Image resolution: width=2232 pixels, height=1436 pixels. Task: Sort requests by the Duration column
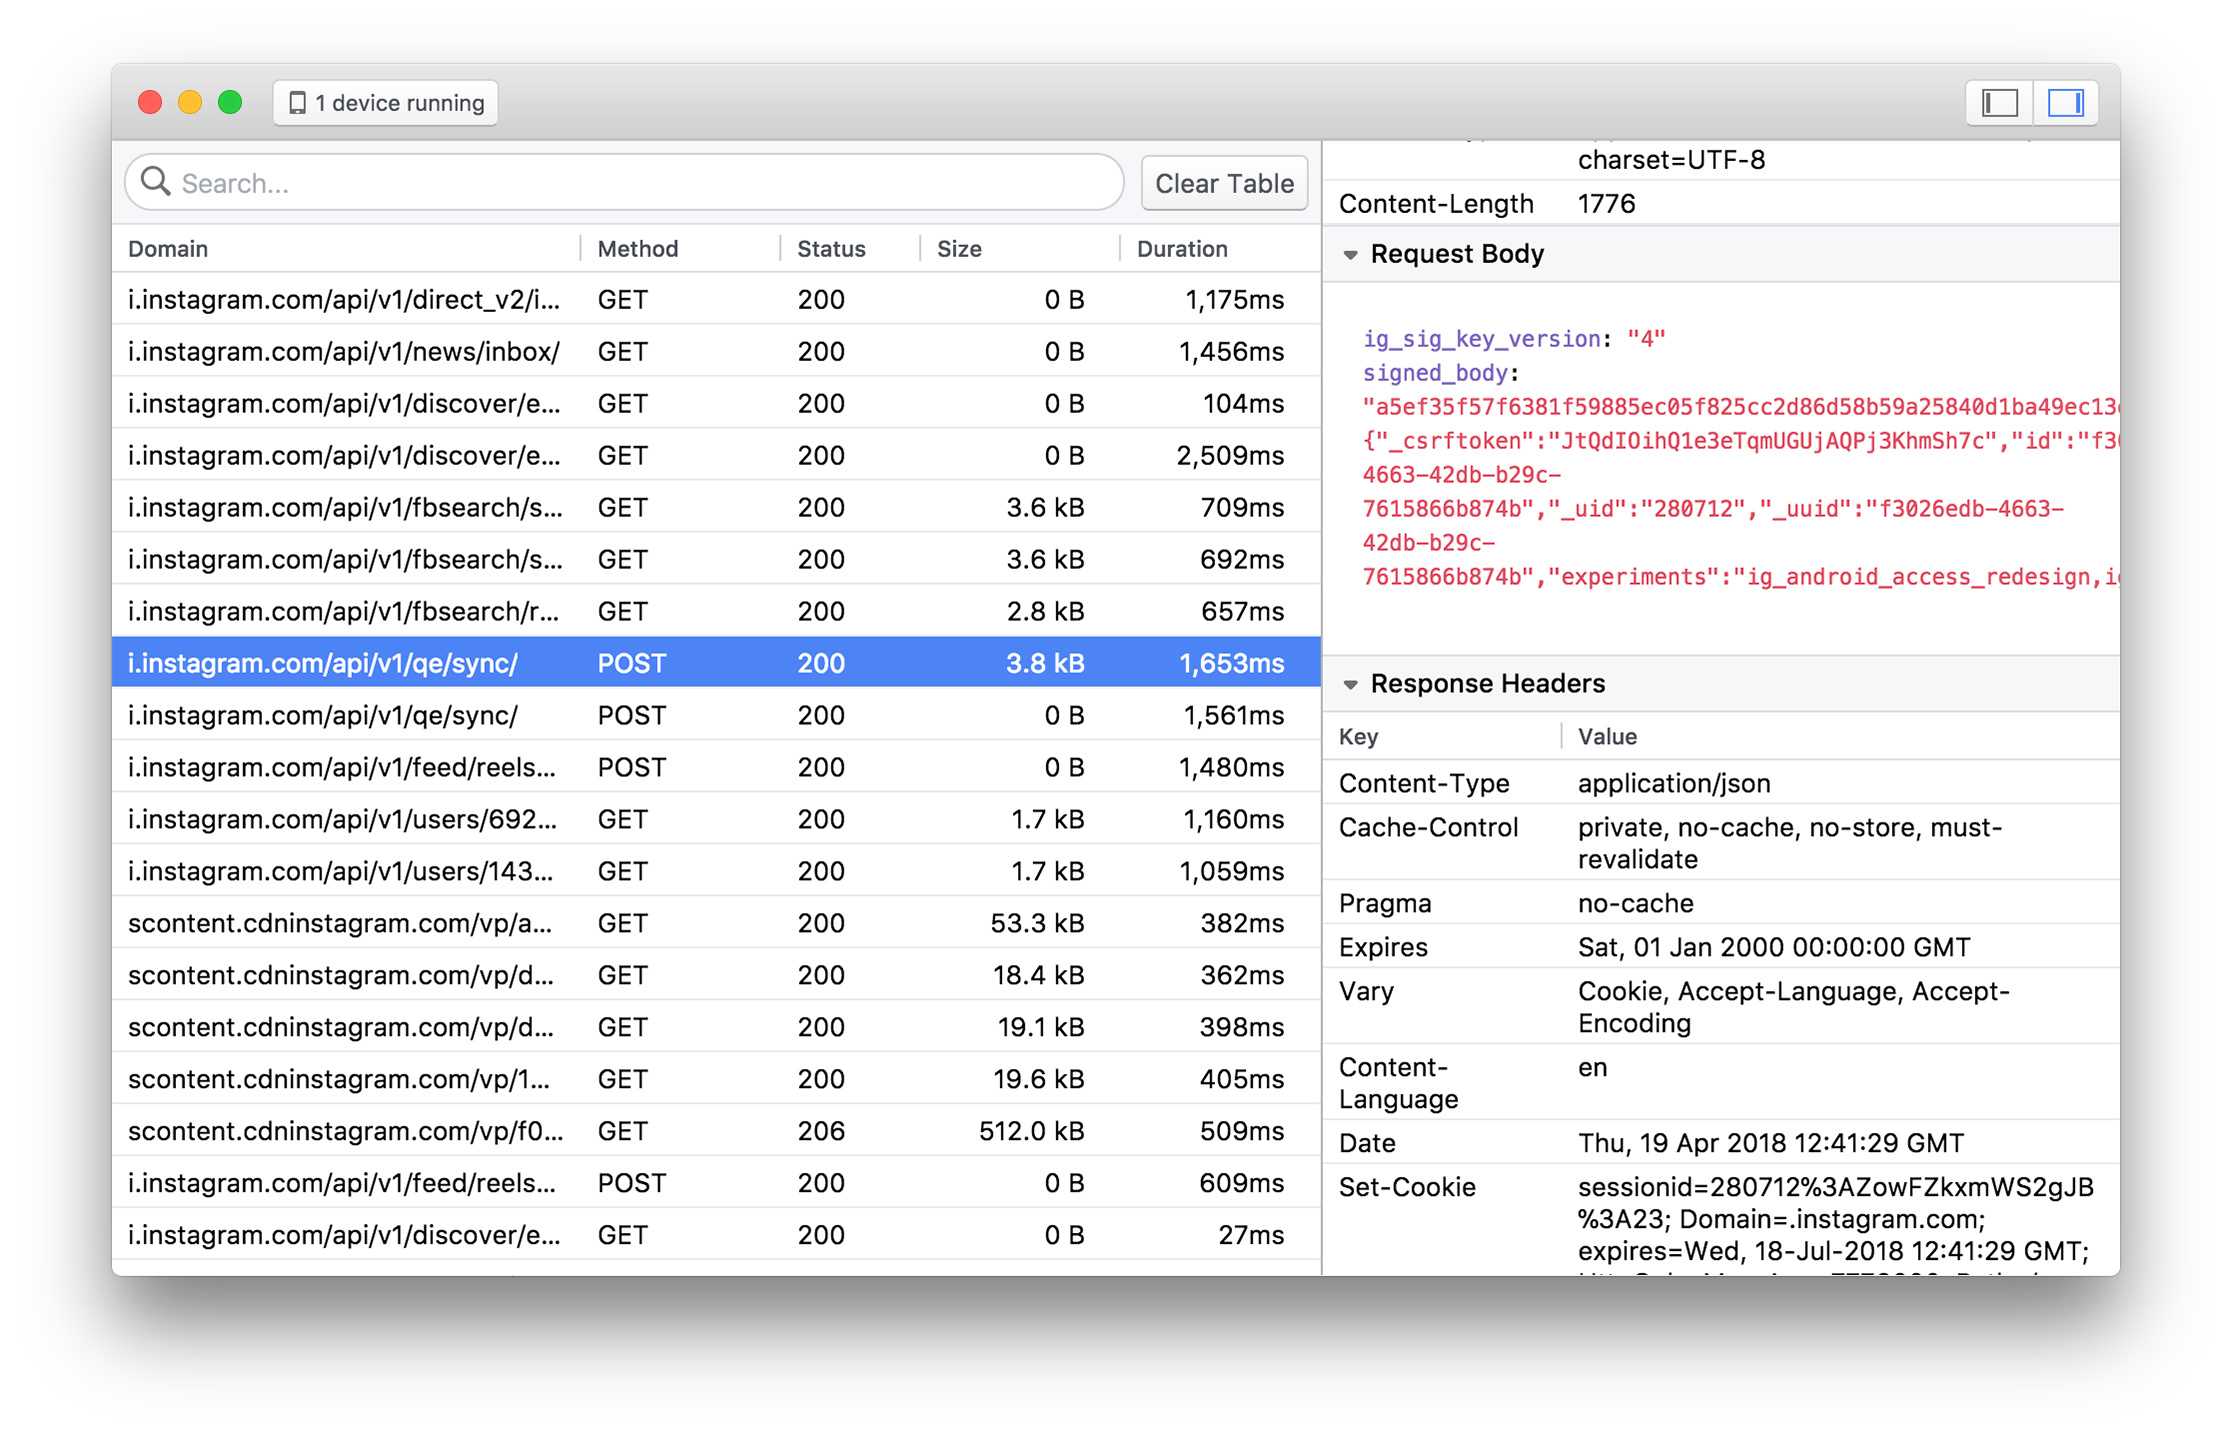coord(1182,248)
